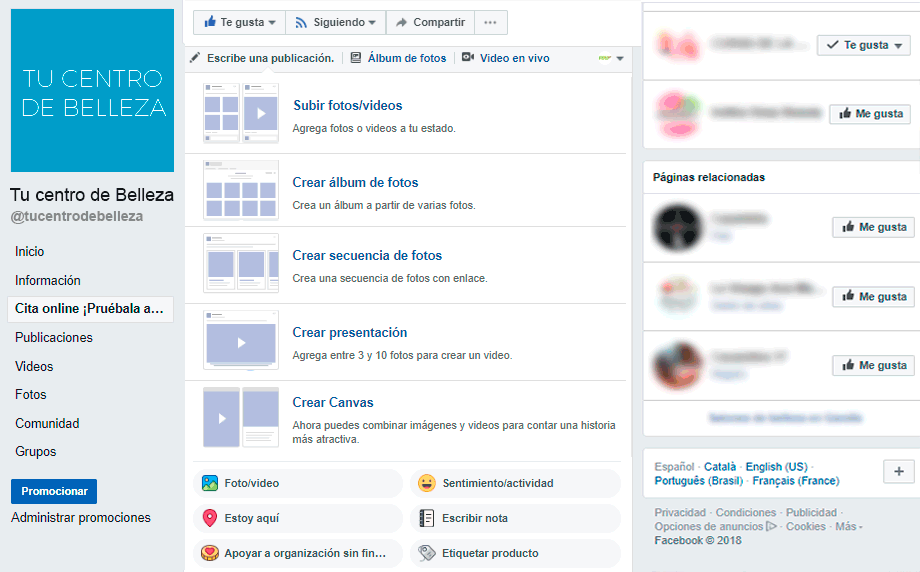Open the Fotos section
This screenshot has height=572, width=920.
31,394
